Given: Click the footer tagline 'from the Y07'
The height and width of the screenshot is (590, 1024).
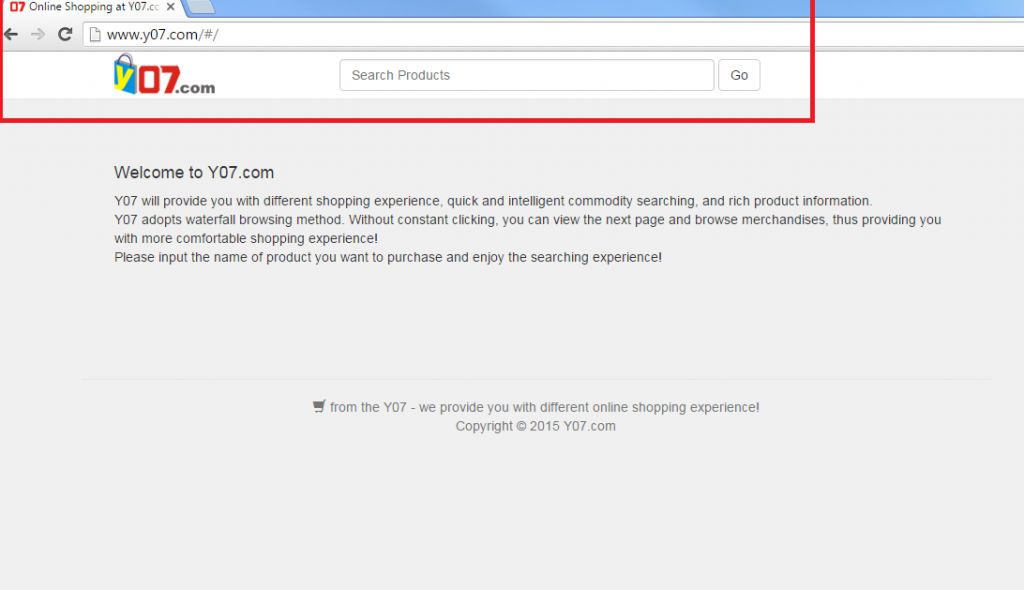Looking at the screenshot, I should tap(544, 407).
